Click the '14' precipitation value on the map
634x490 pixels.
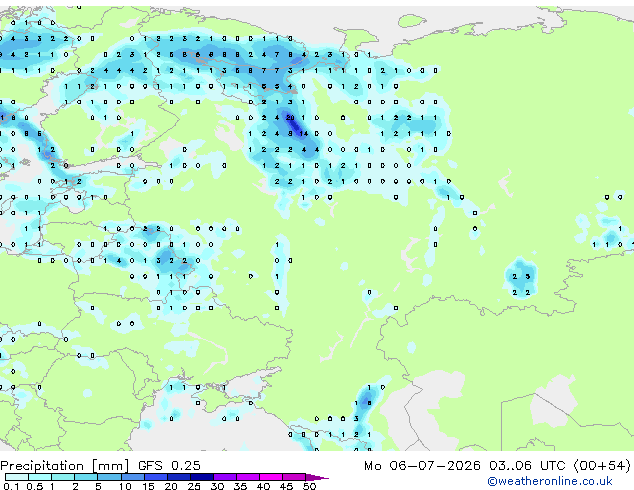click(304, 133)
